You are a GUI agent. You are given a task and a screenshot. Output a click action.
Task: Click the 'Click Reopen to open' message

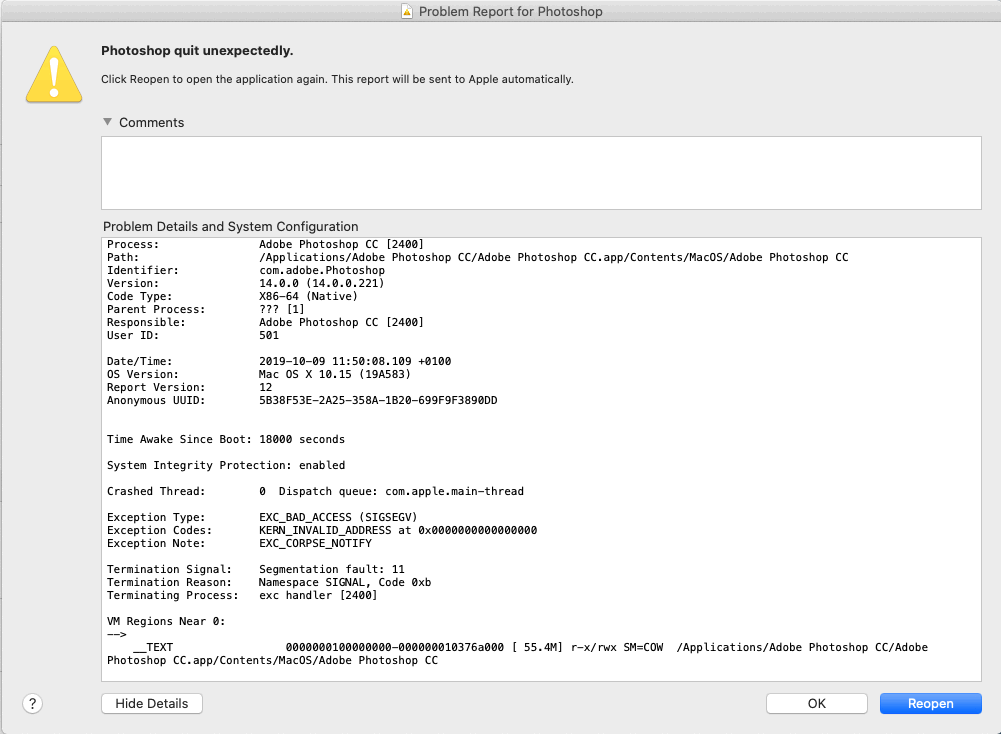pos(337,79)
